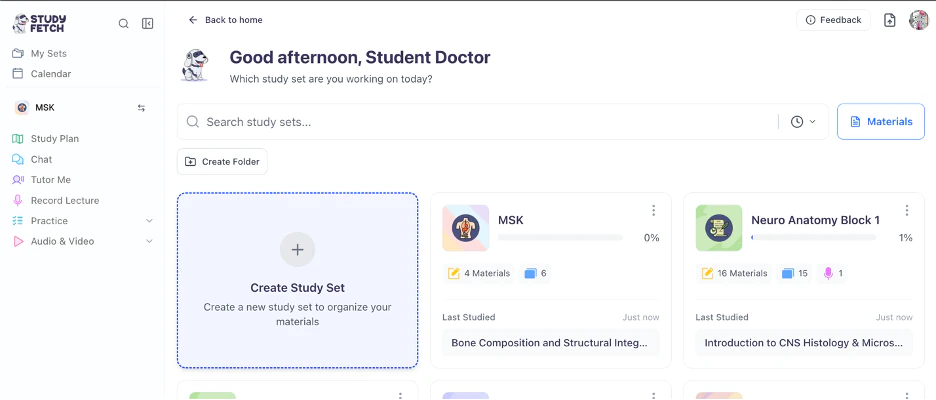Open MSK study set three-dot menu

point(653,211)
